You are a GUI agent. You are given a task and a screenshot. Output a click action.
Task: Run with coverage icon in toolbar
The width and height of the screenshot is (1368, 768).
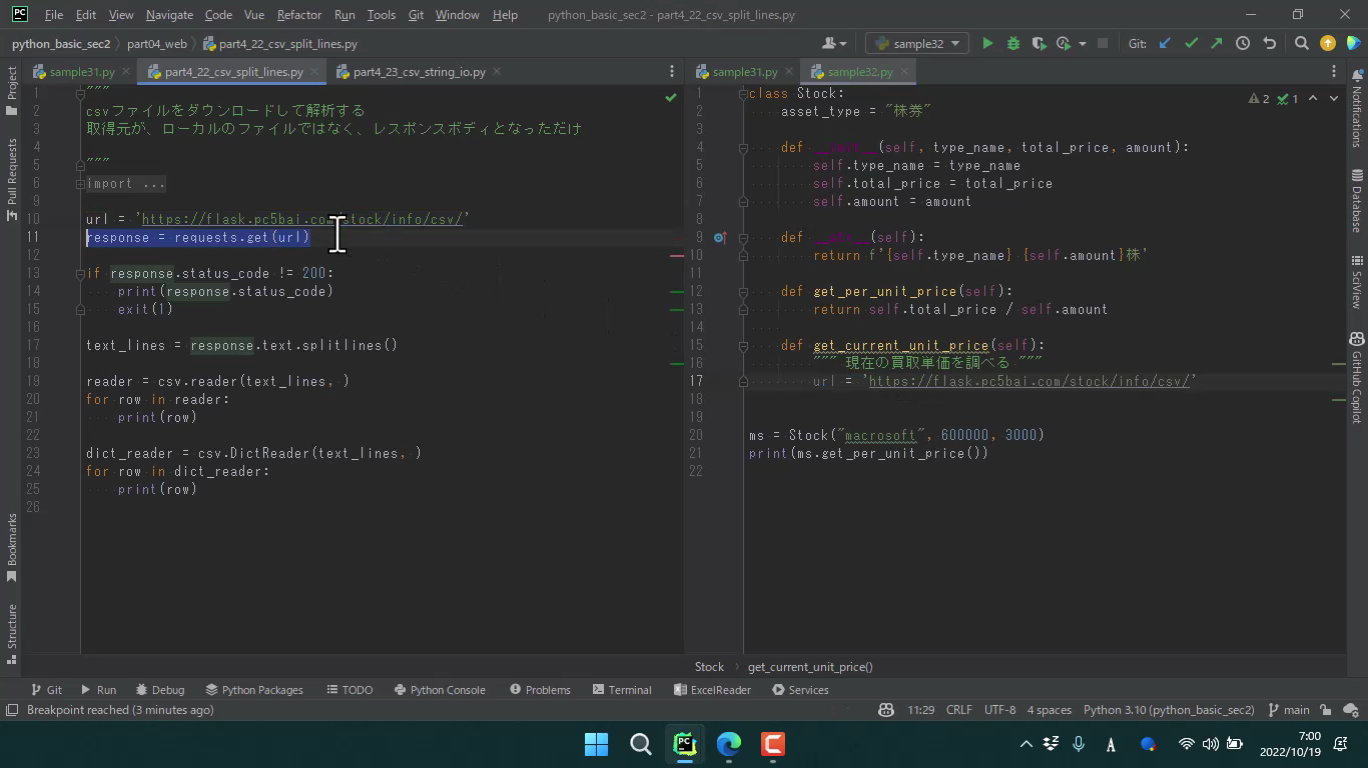[x=1039, y=43]
